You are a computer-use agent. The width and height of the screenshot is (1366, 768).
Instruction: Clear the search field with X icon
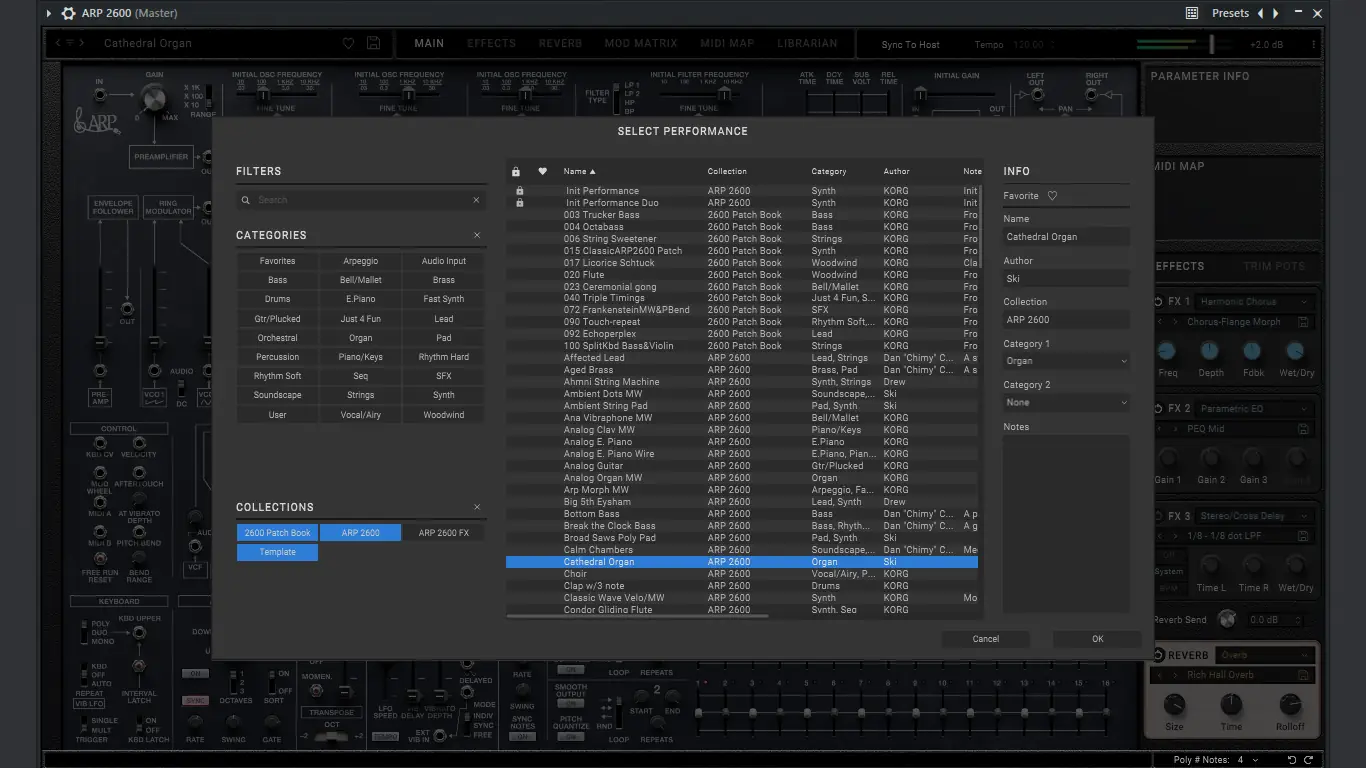click(476, 200)
